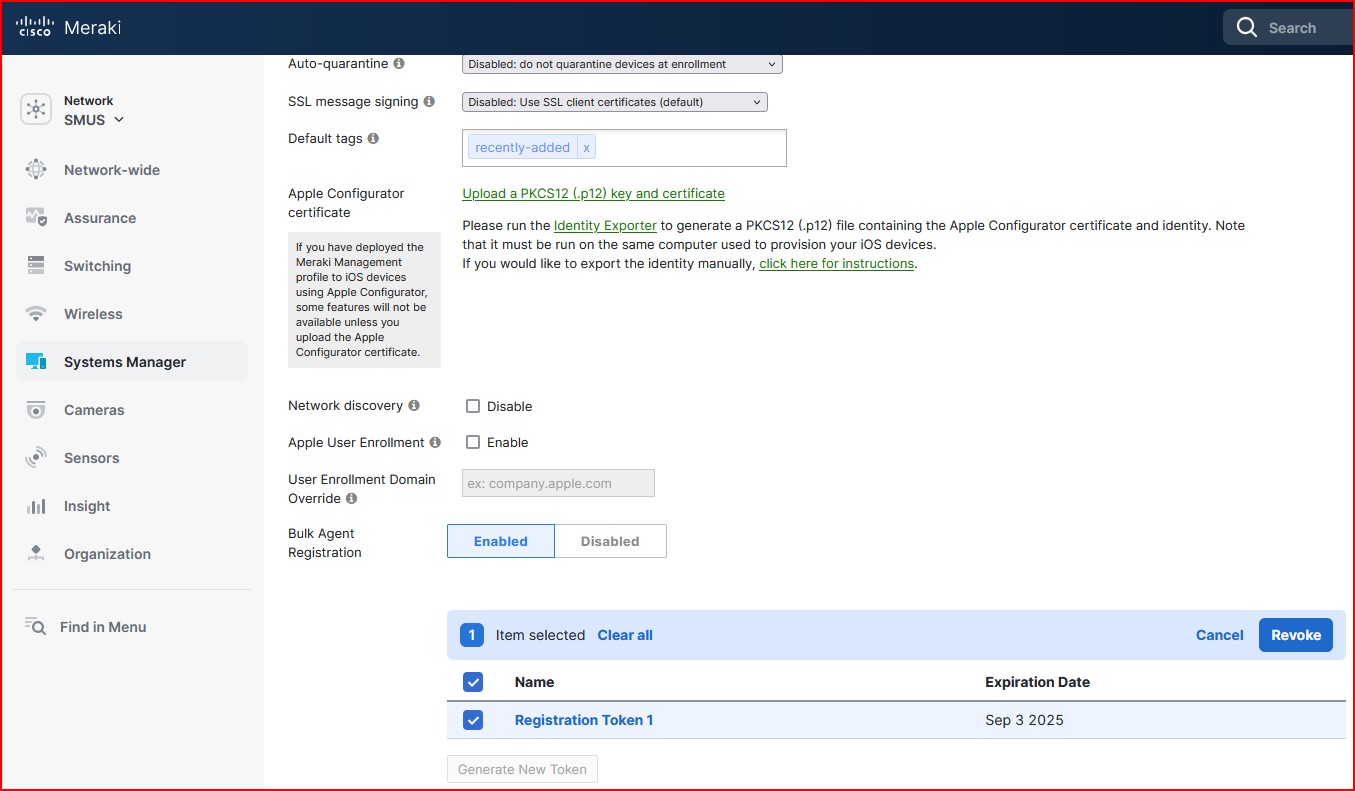Click the Assurance shield icon

click(x=36, y=218)
